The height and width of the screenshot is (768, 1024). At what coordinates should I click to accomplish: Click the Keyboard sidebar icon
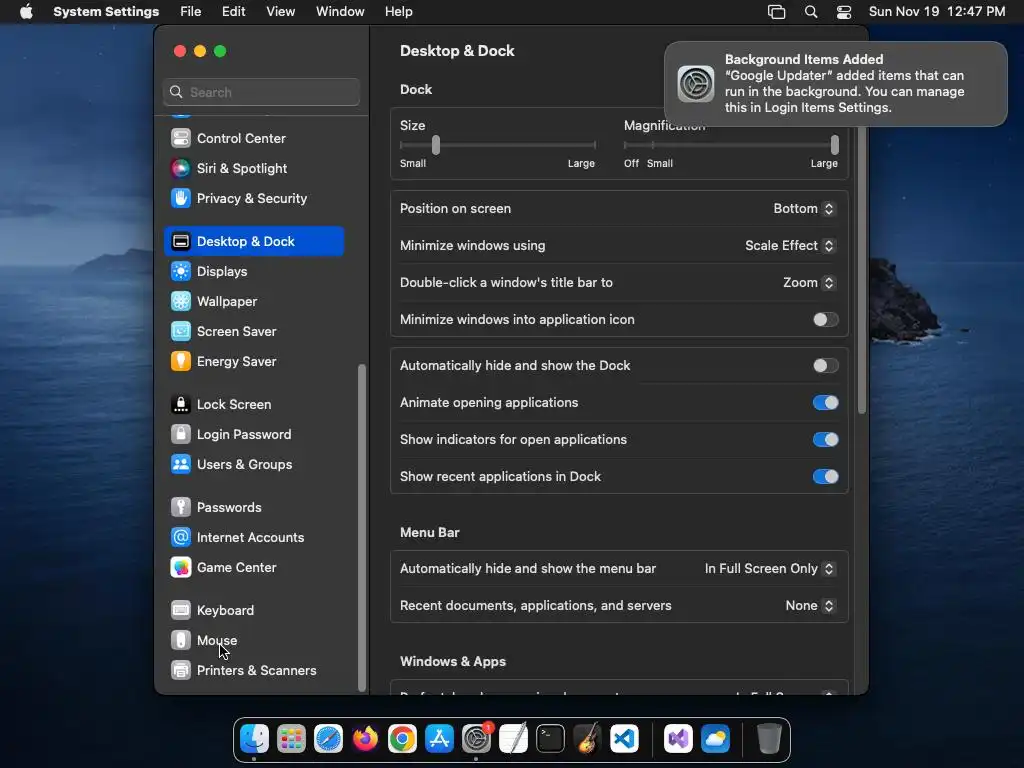(181, 610)
